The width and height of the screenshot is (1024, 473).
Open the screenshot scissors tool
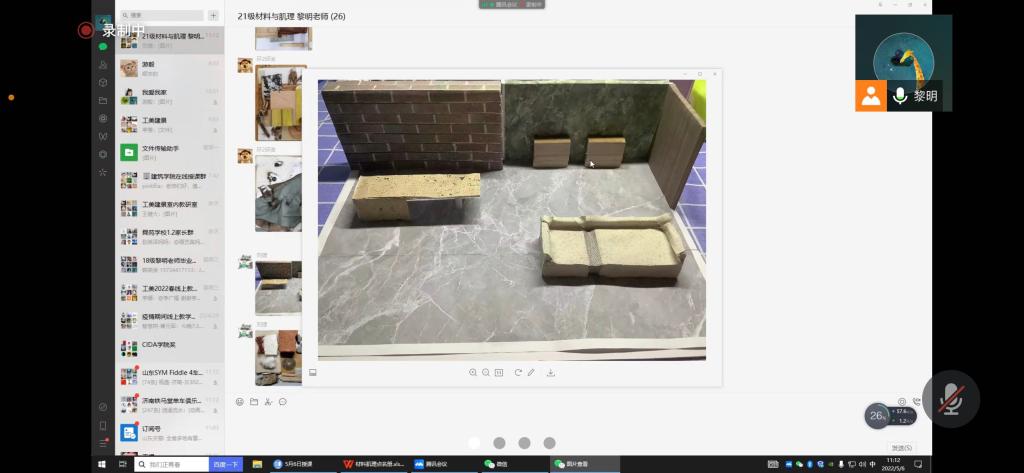click(268, 402)
